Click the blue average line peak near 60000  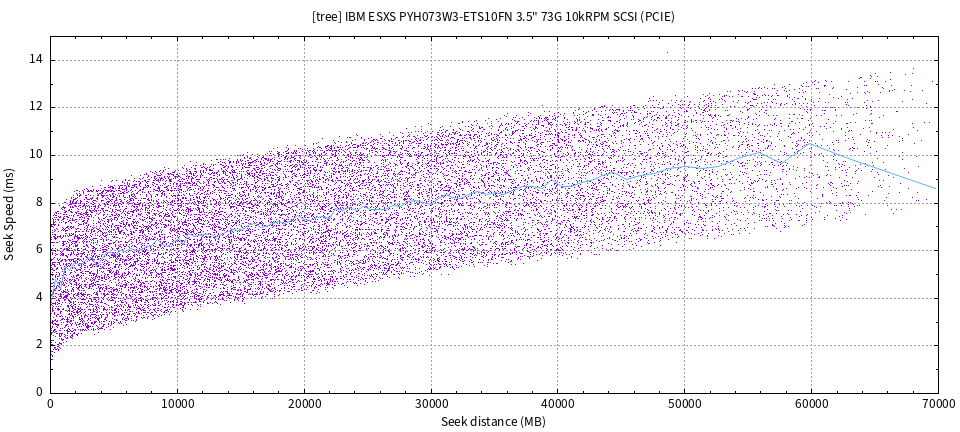coord(811,144)
